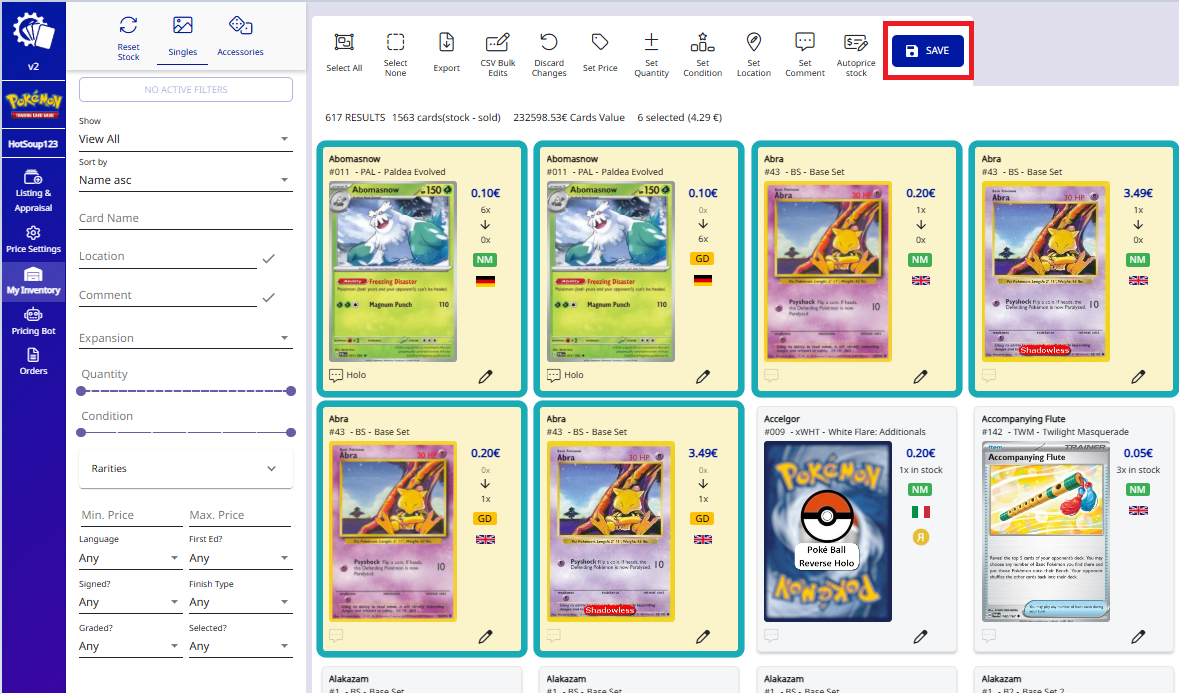Confirm the Location filter checkmark

(x=268, y=259)
